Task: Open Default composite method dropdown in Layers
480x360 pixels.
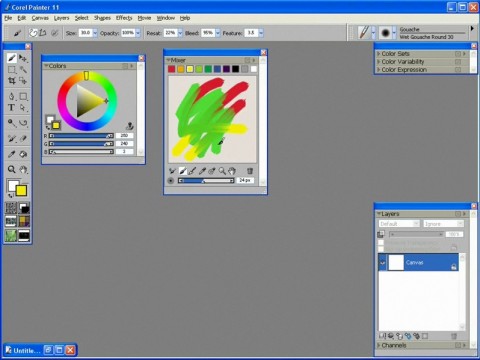Action: 399,224
